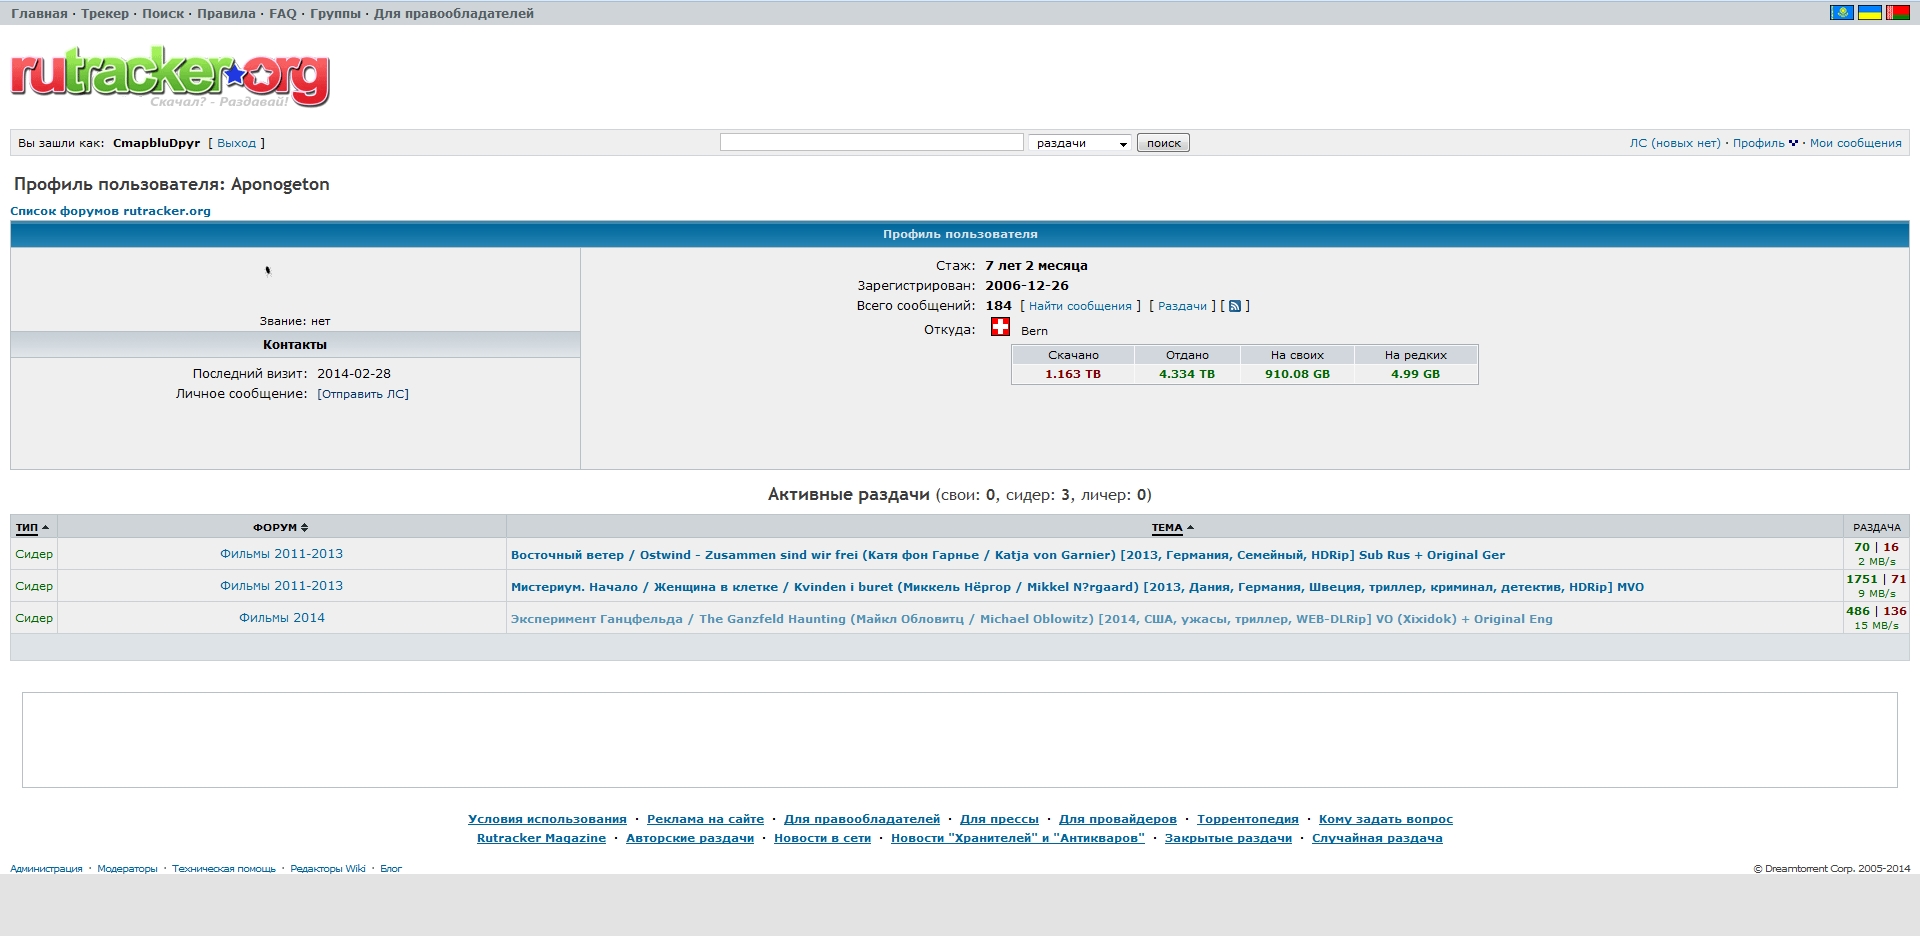1920x936 pixels.
Task: Click the Kazakhstan flag icon
Action: click(1841, 13)
